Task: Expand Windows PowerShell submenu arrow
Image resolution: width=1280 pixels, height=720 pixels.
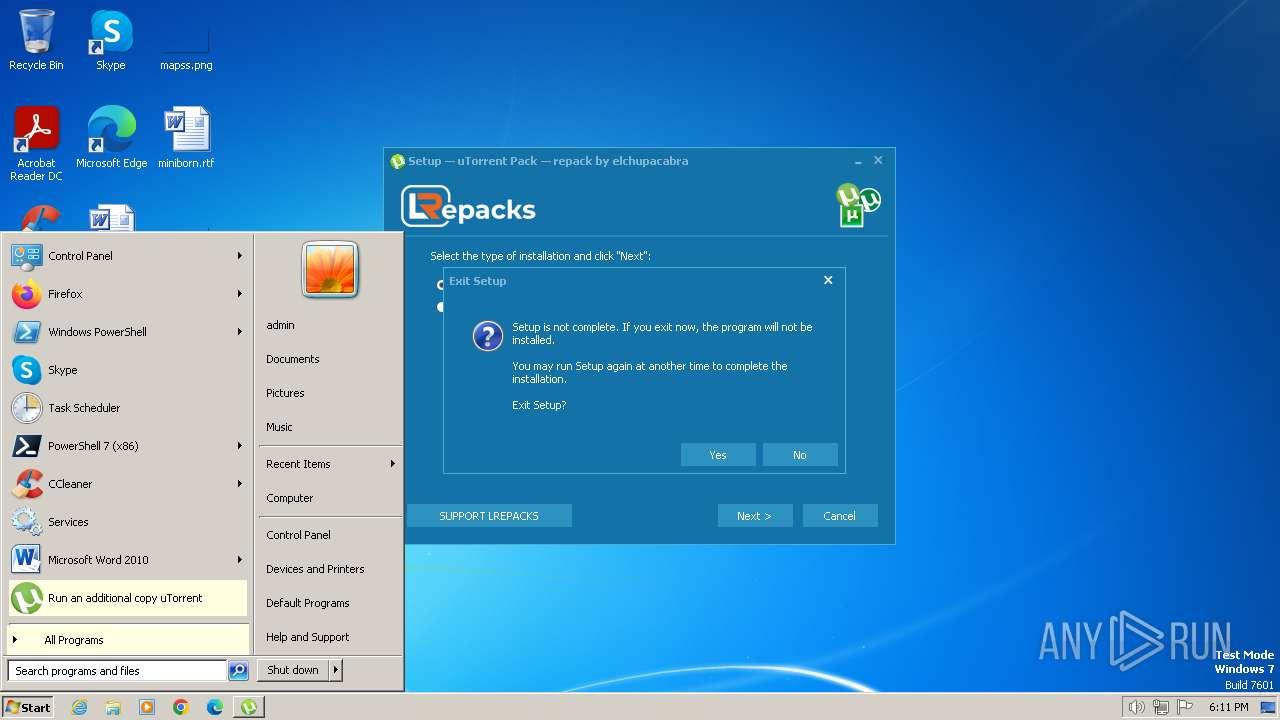Action: tap(240, 332)
